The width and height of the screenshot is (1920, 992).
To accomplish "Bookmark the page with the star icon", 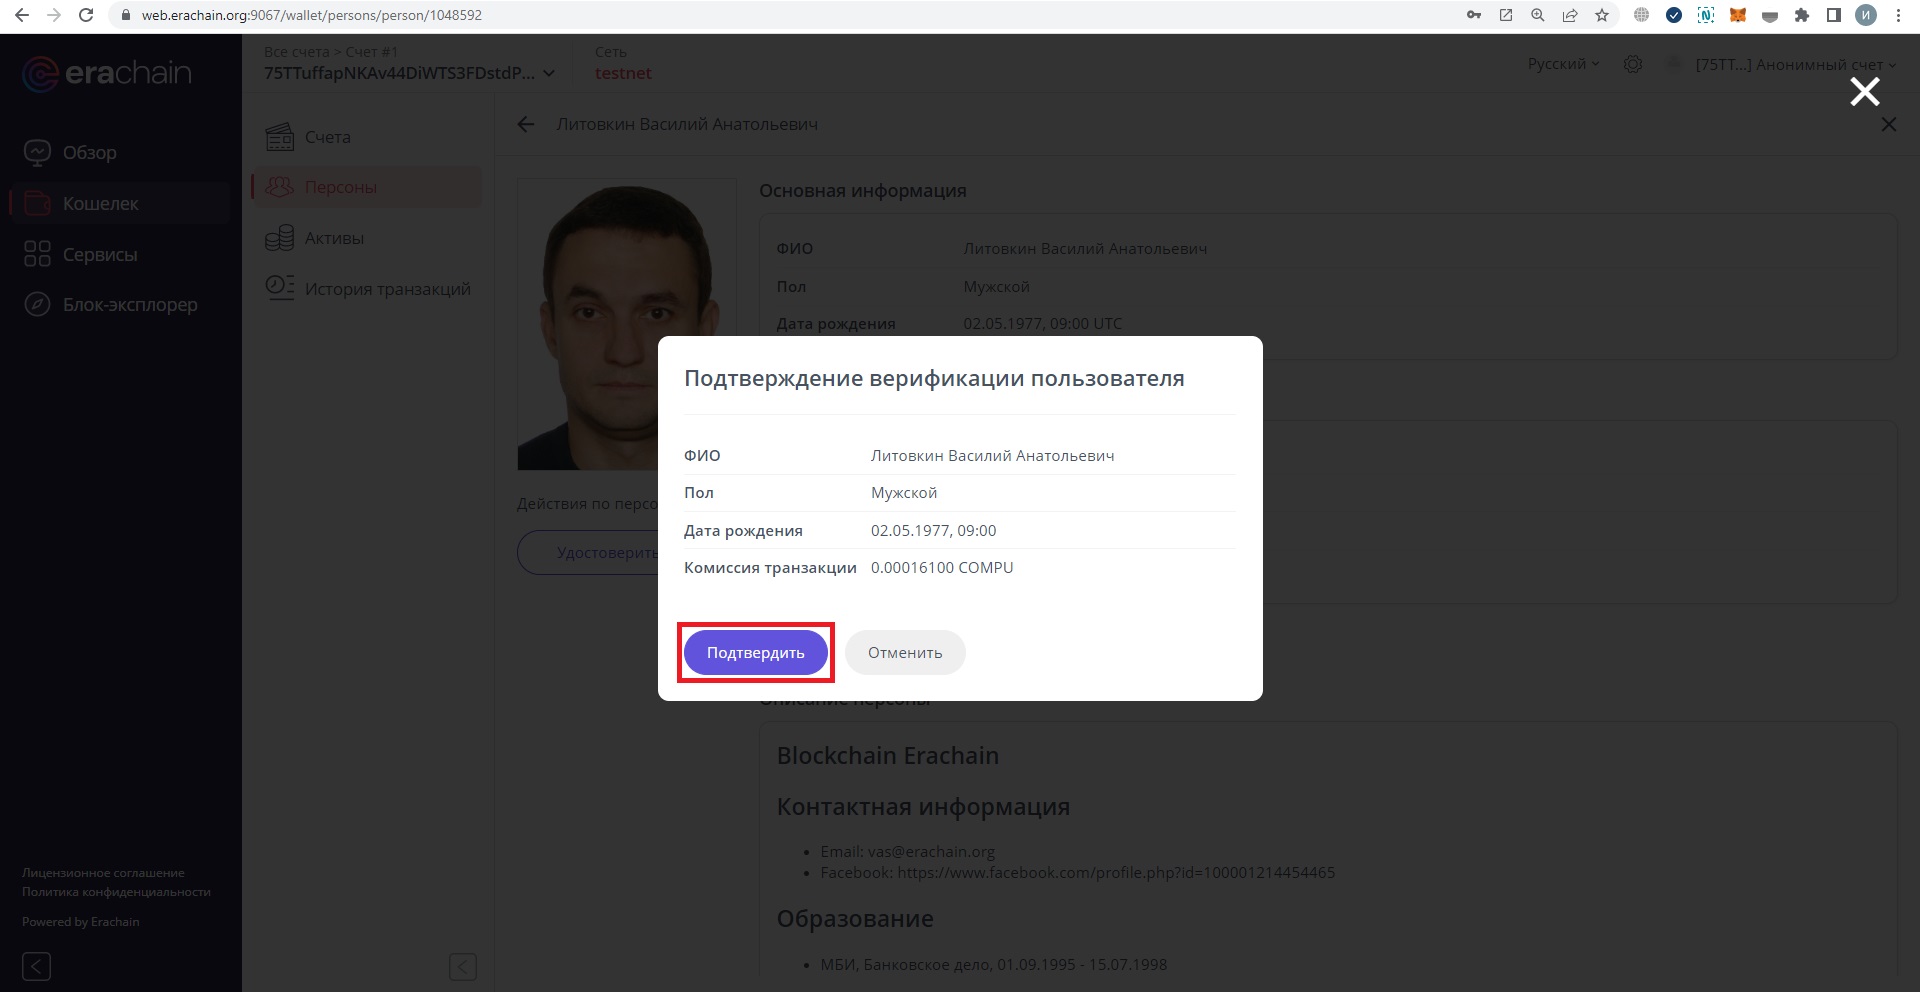I will pos(1602,15).
